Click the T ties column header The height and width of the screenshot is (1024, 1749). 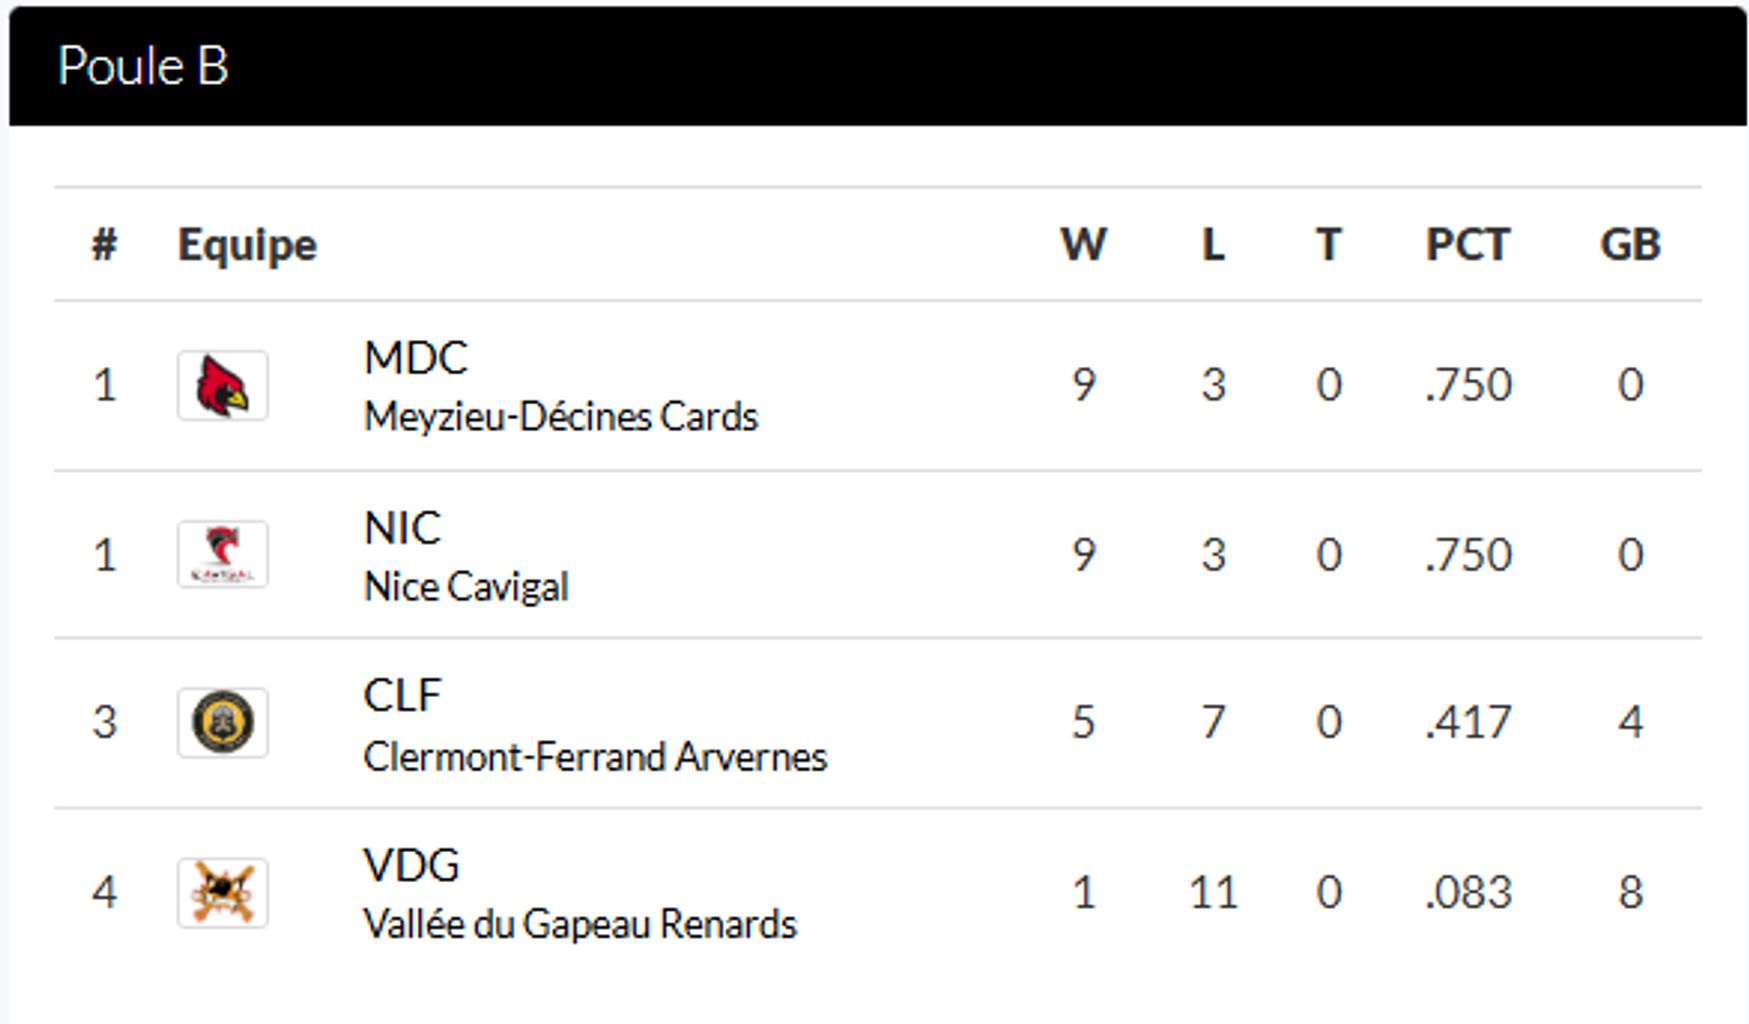tap(1328, 245)
